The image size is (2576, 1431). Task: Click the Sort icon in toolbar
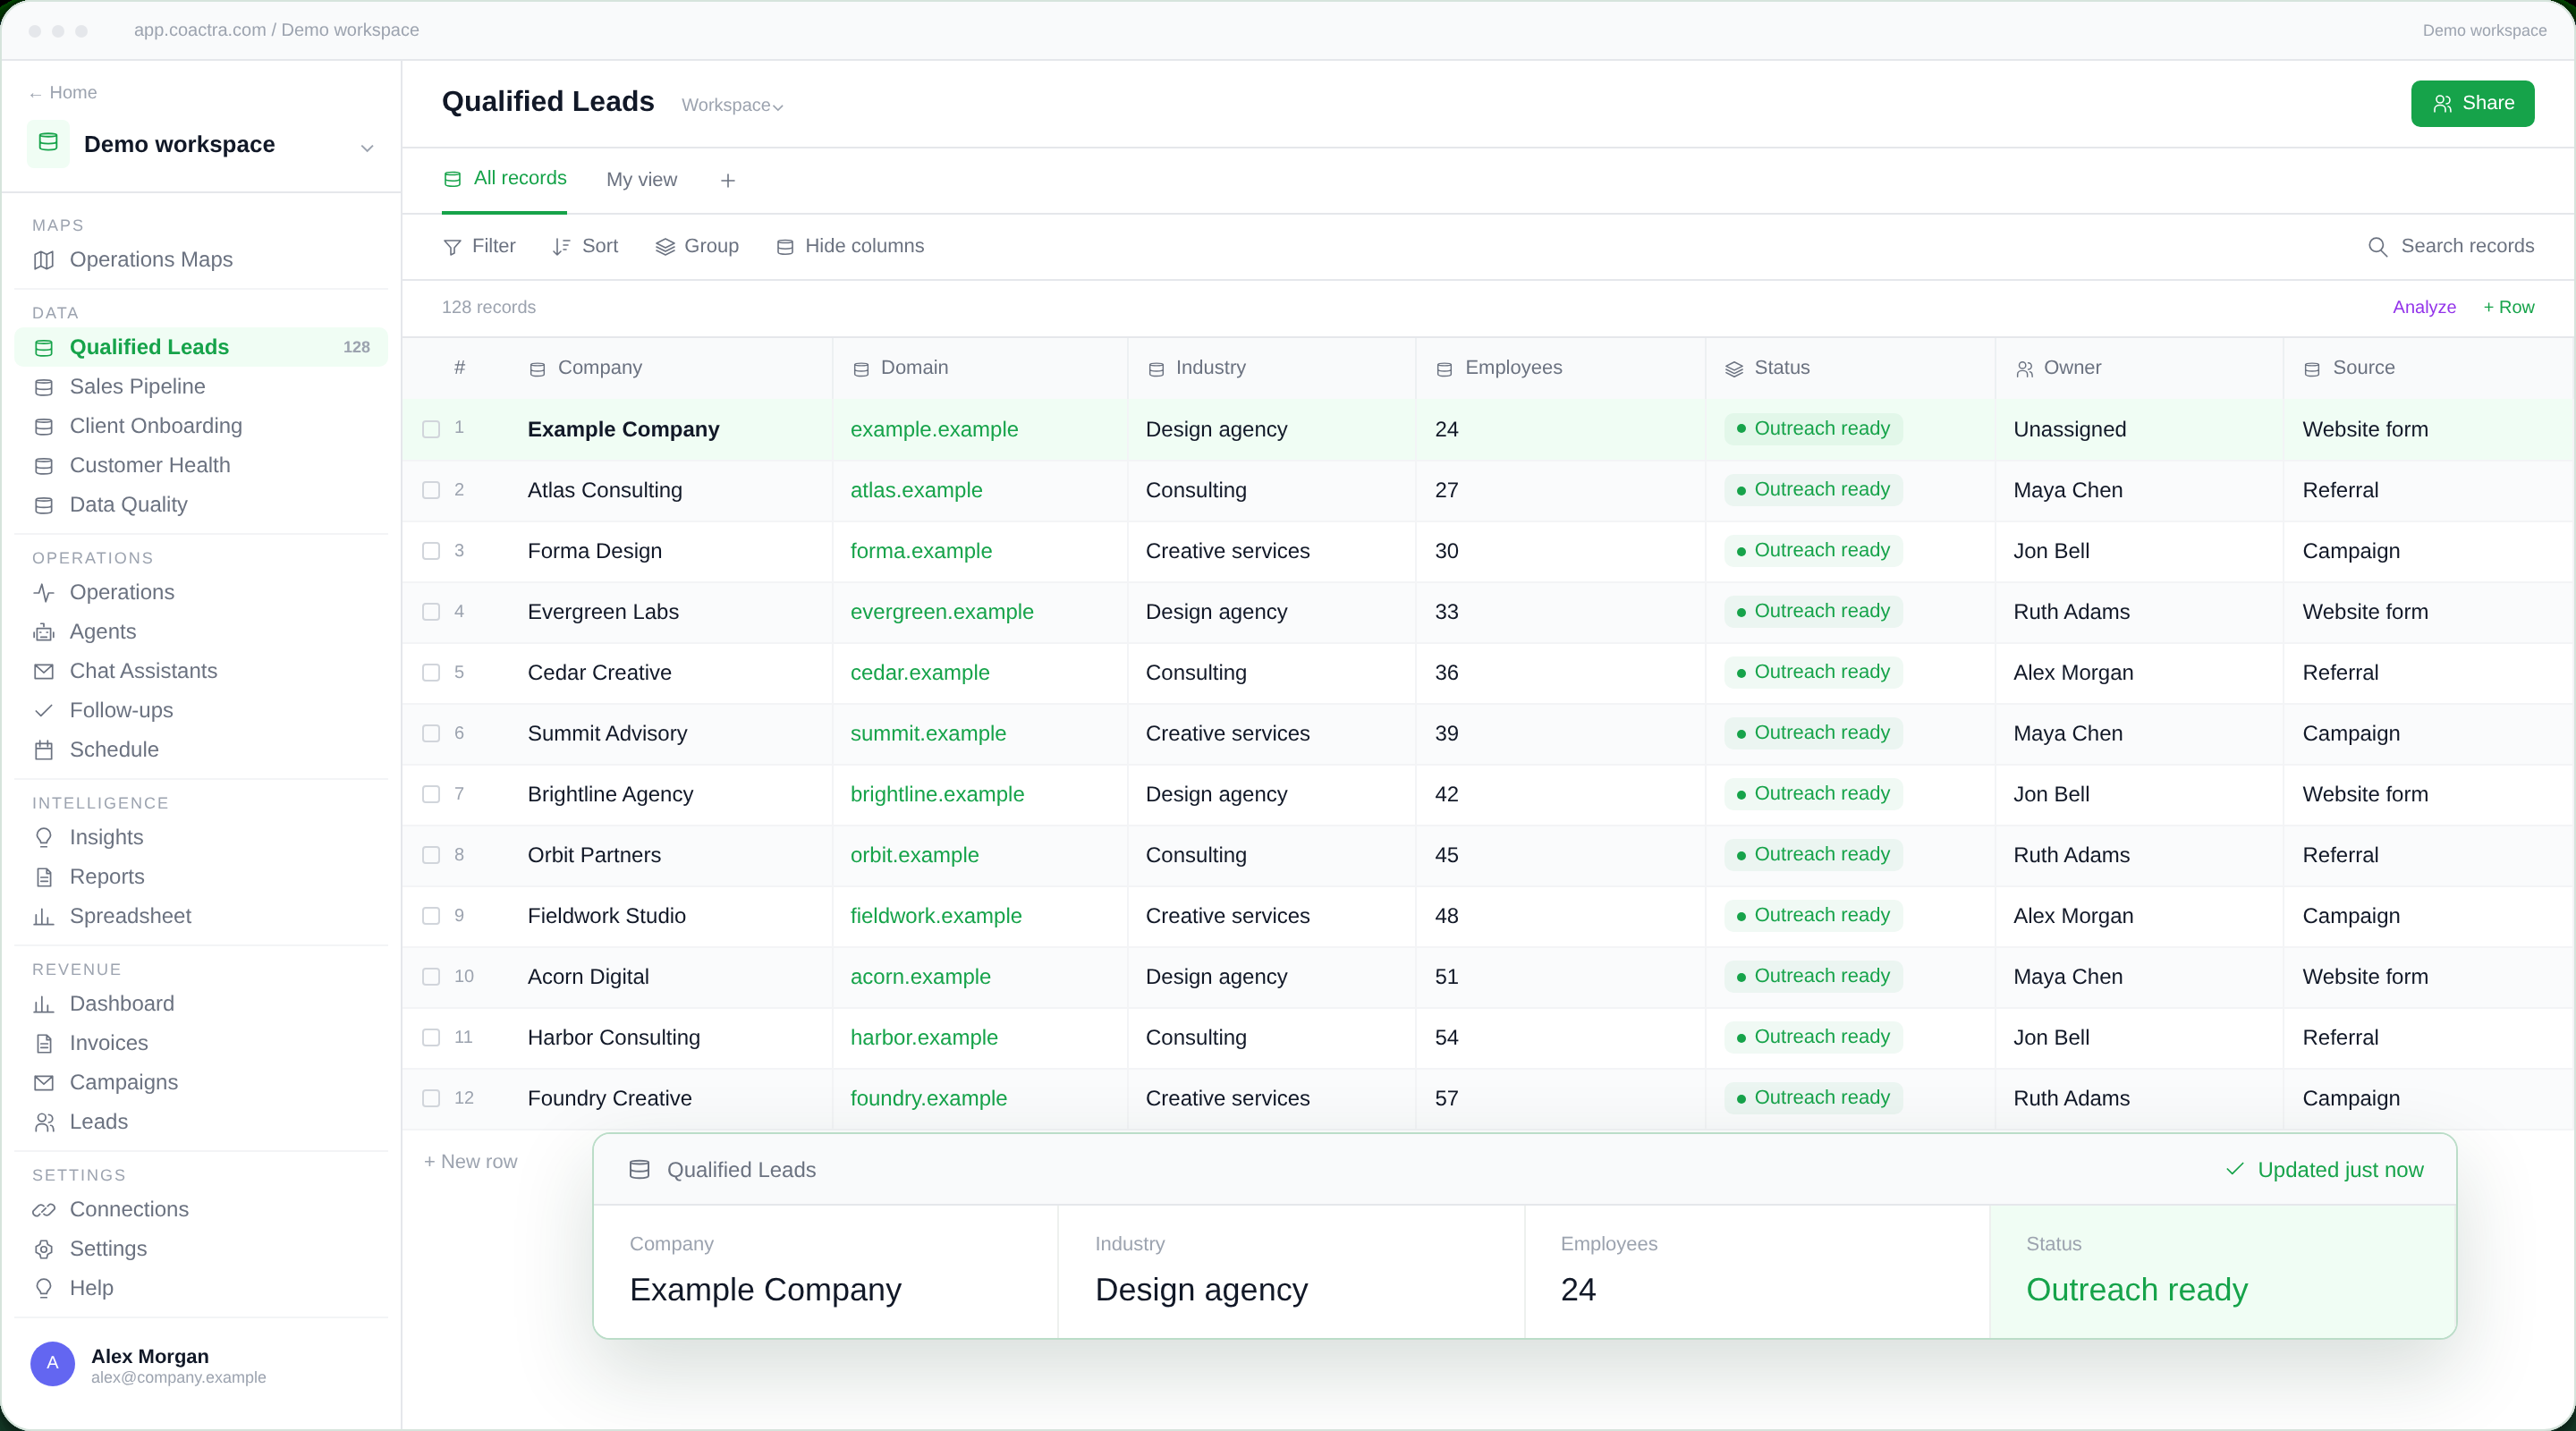click(x=562, y=247)
